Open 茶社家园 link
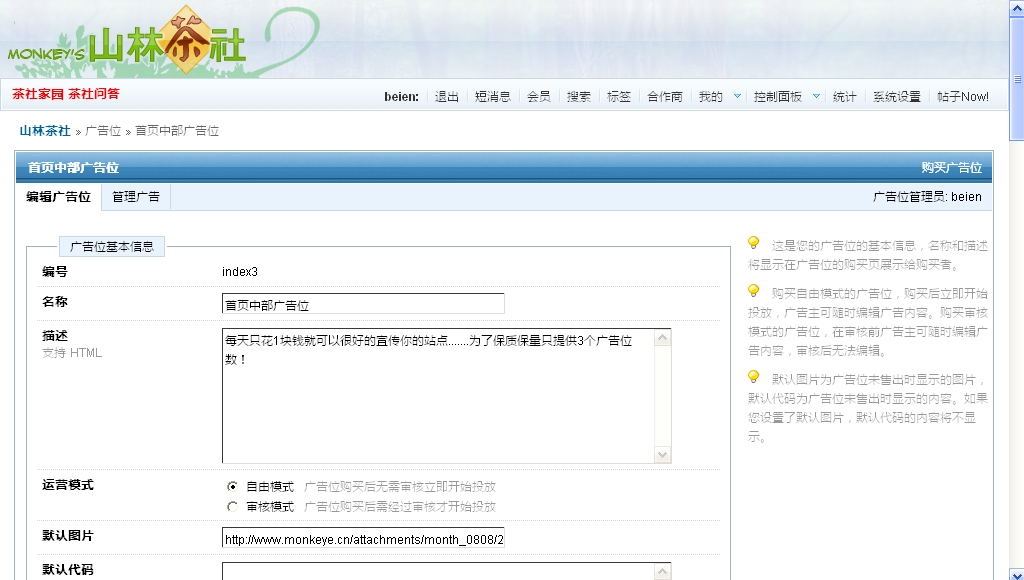 point(38,94)
